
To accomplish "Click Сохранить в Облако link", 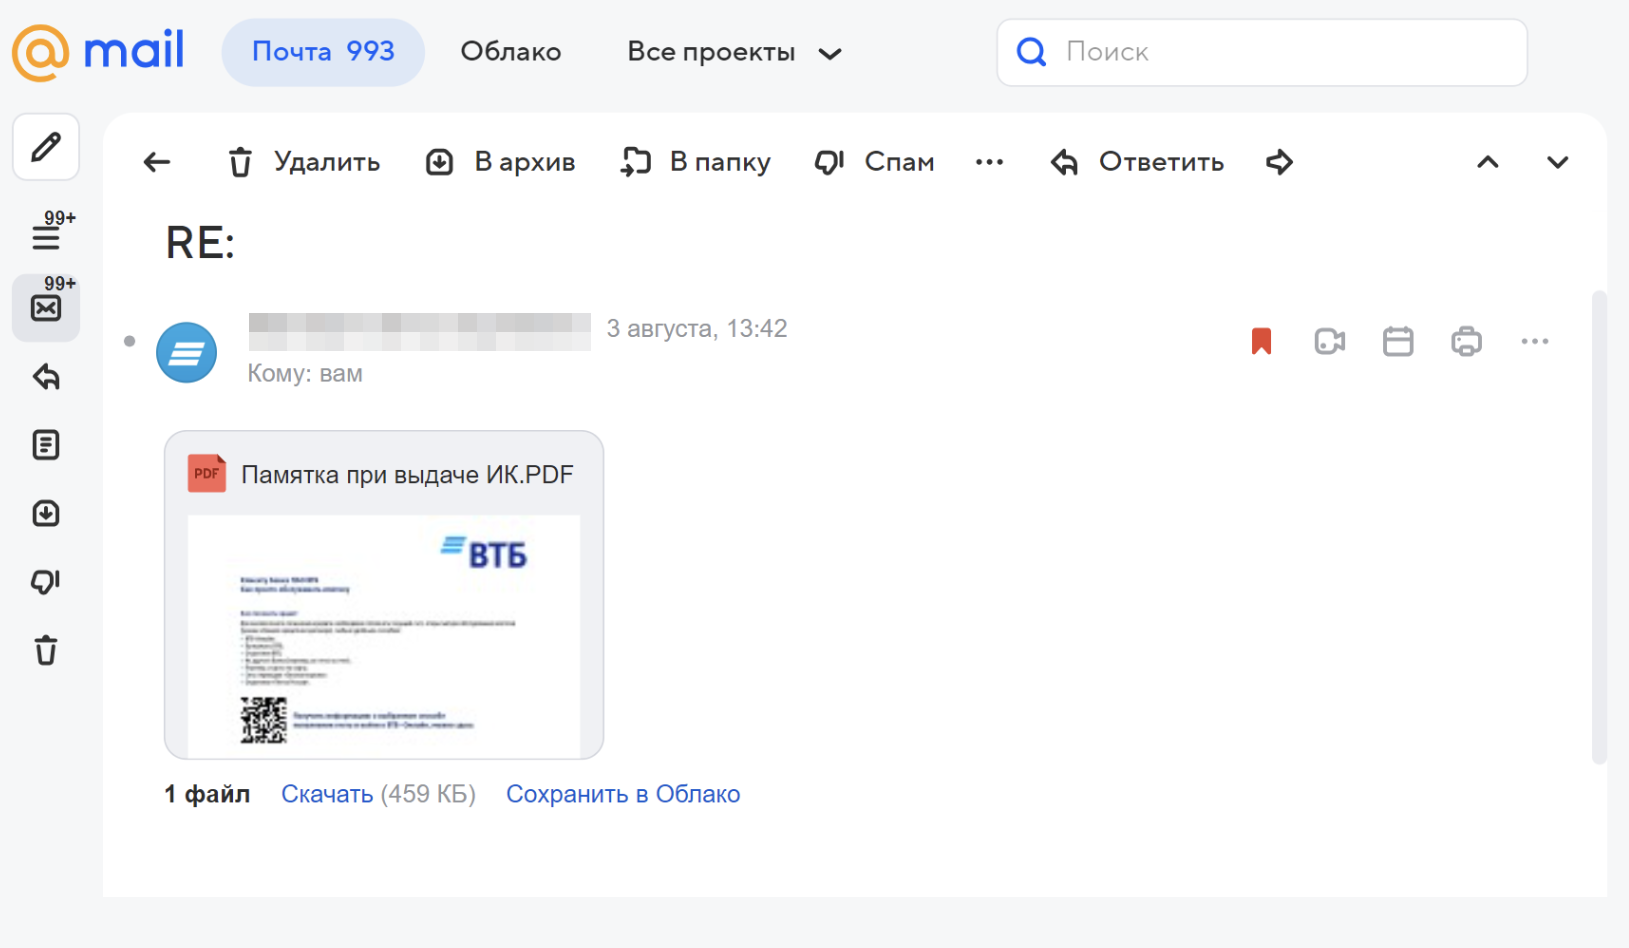I will 623,794.
